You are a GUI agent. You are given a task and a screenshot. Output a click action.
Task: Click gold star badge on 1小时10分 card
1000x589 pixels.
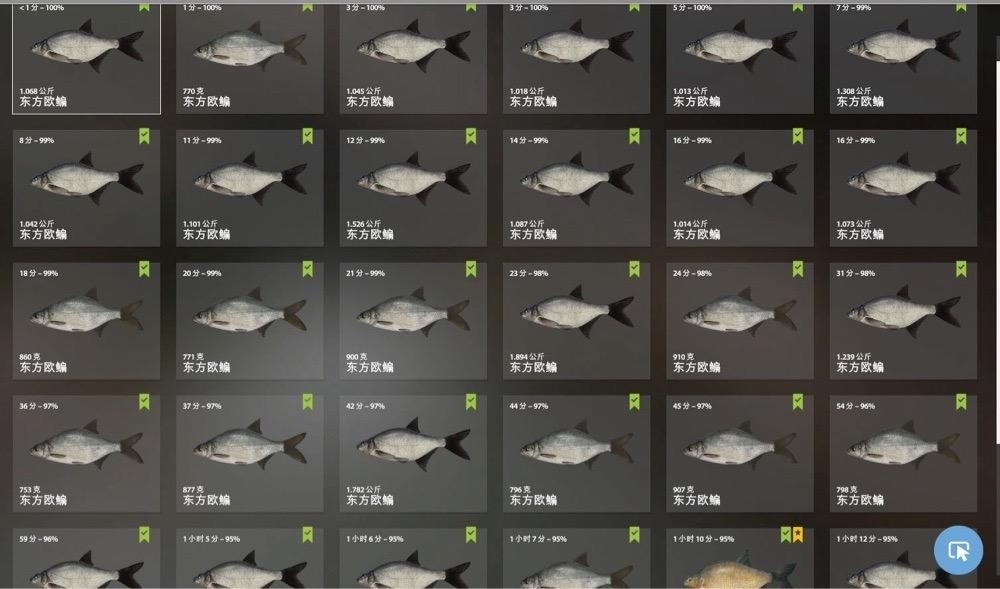point(798,535)
